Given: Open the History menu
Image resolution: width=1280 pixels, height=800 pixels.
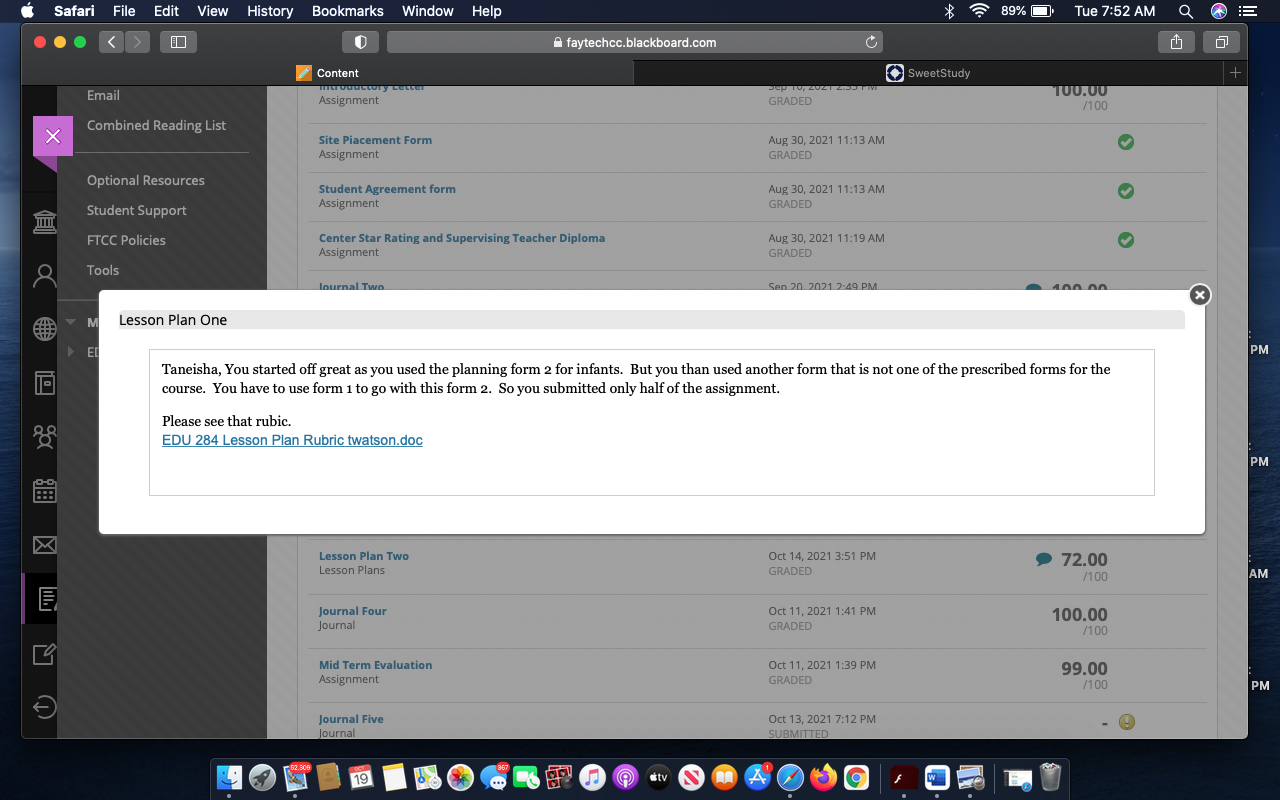Looking at the screenshot, I should click(x=270, y=11).
